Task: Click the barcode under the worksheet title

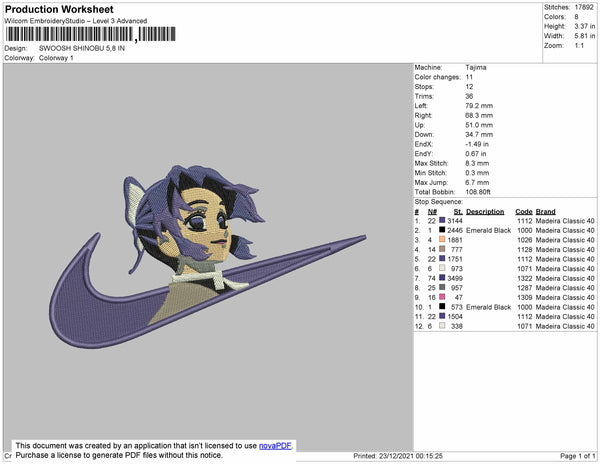Action: (x=90, y=34)
